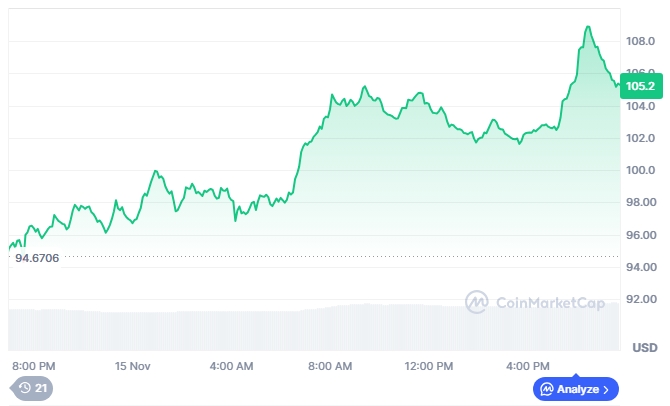
Task: Select the 8:00 AM time marker
Action: click(330, 366)
